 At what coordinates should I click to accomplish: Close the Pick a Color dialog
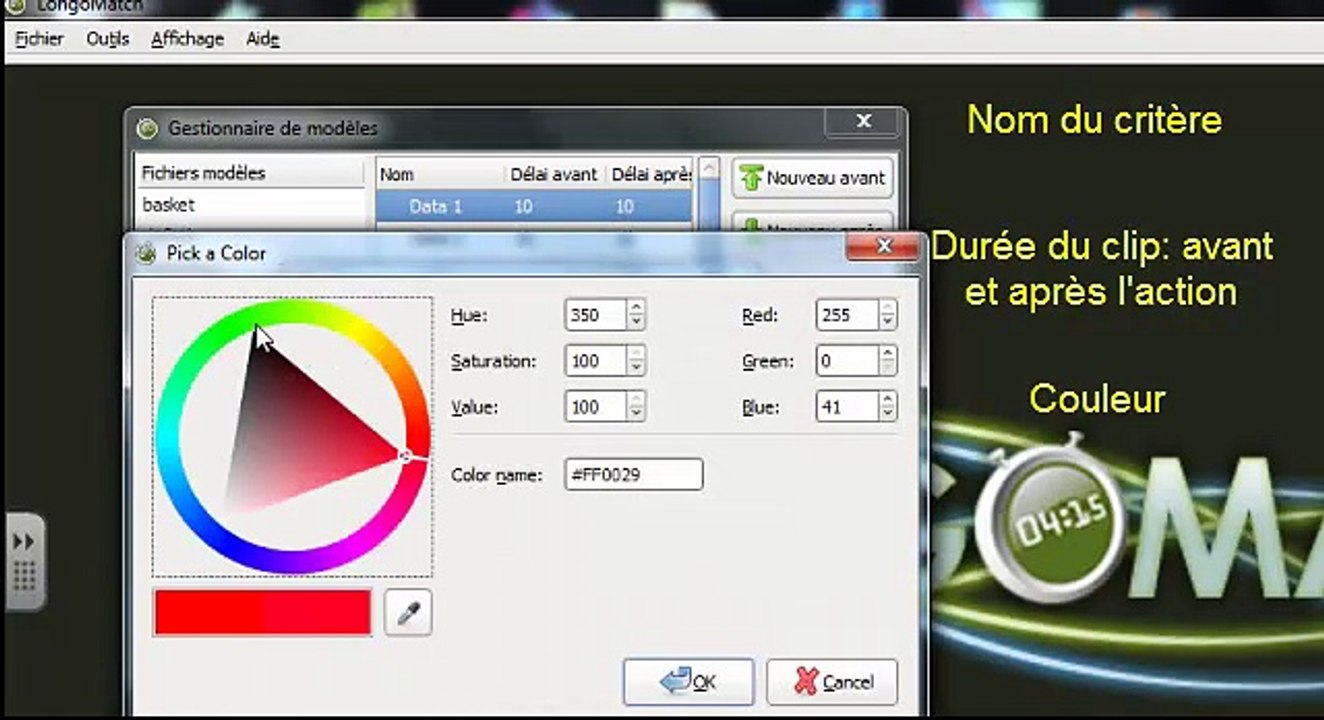(x=883, y=246)
